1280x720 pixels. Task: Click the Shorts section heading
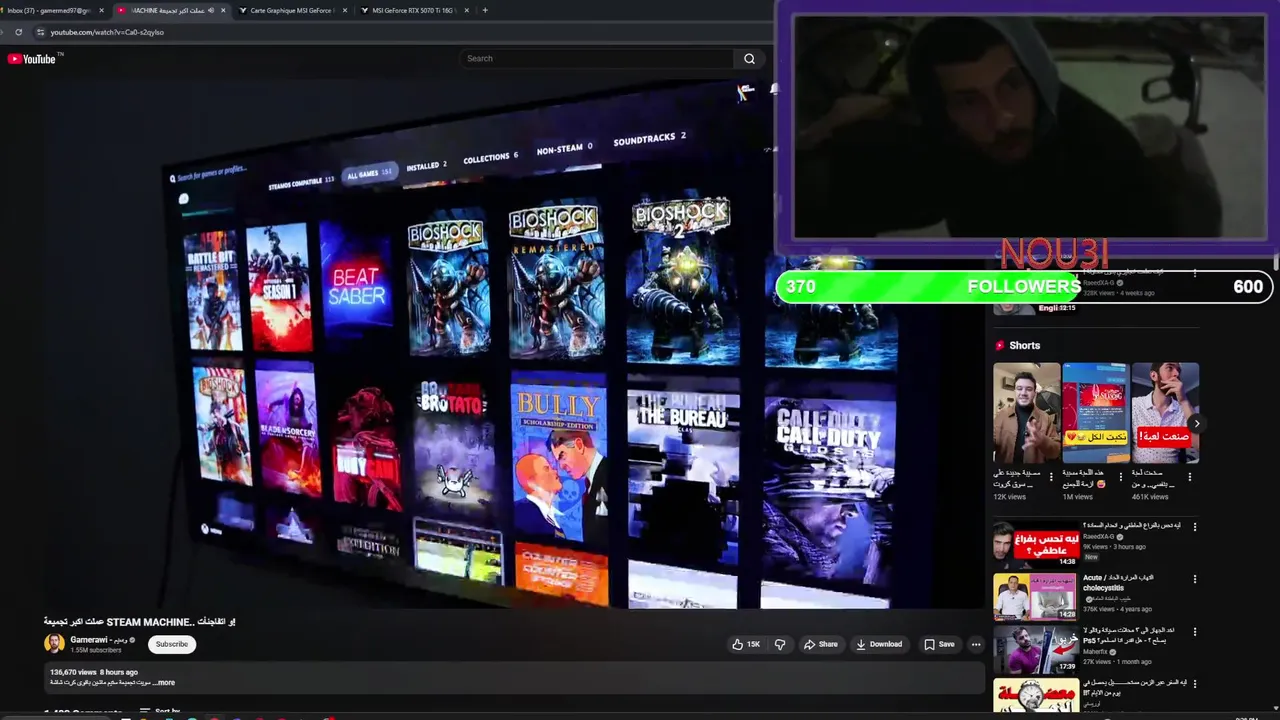[x=1024, y=346]
